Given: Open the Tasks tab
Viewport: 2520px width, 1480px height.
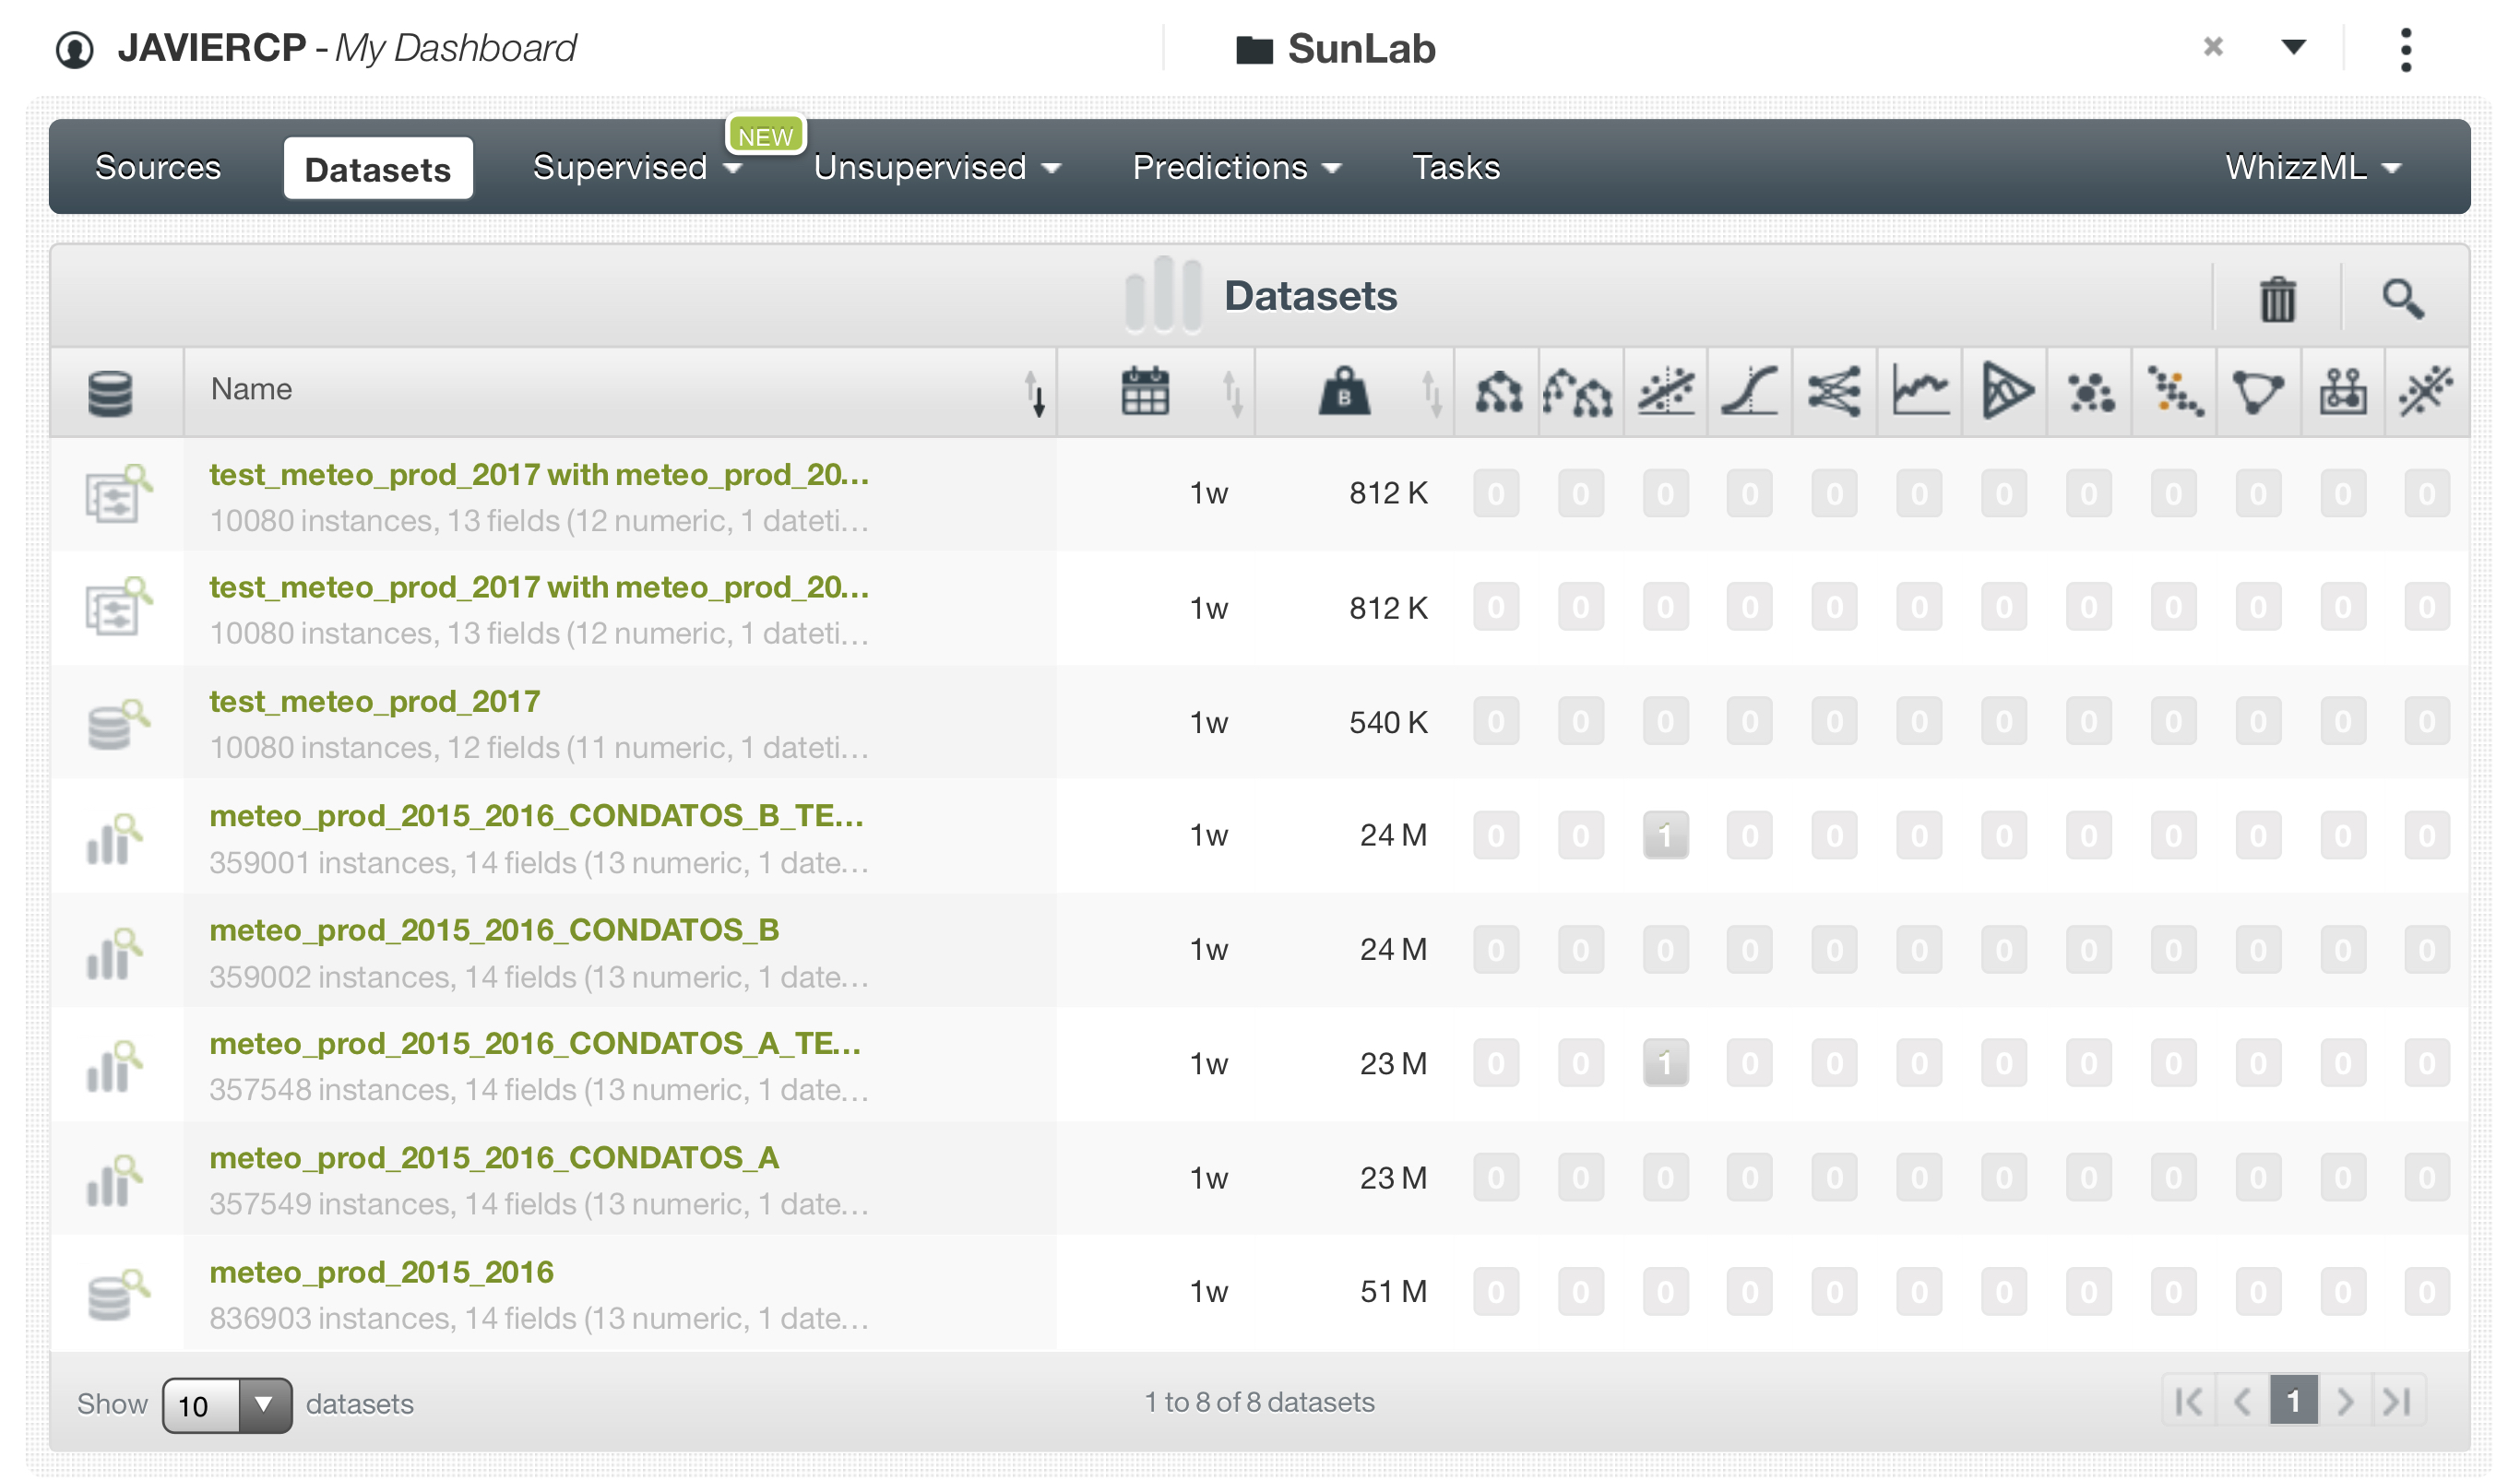Looking at the screenshot, I should (1455, 167).
